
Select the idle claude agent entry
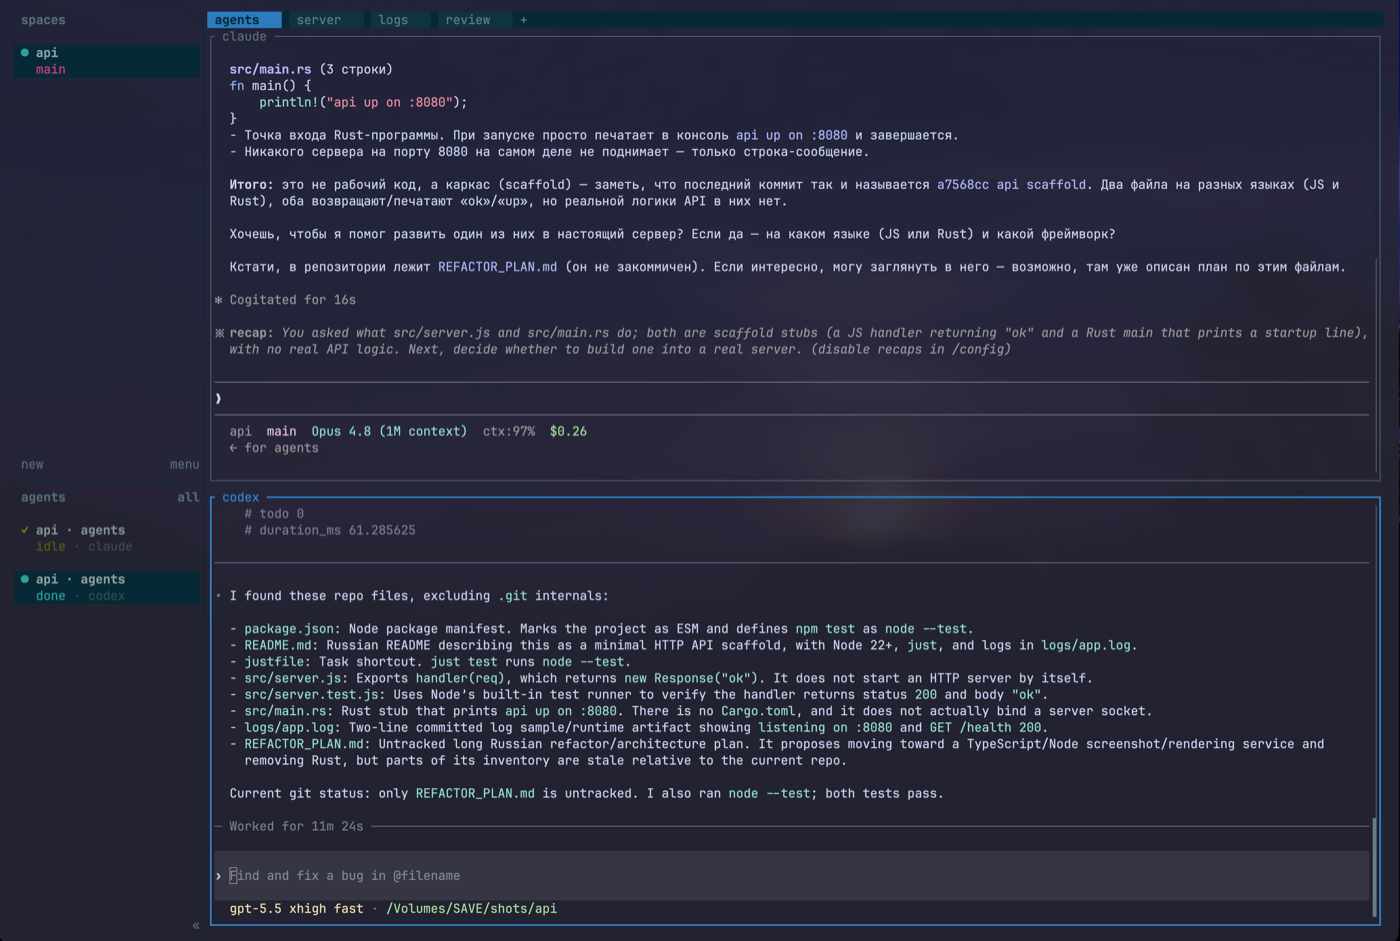(x=106, y=538)
